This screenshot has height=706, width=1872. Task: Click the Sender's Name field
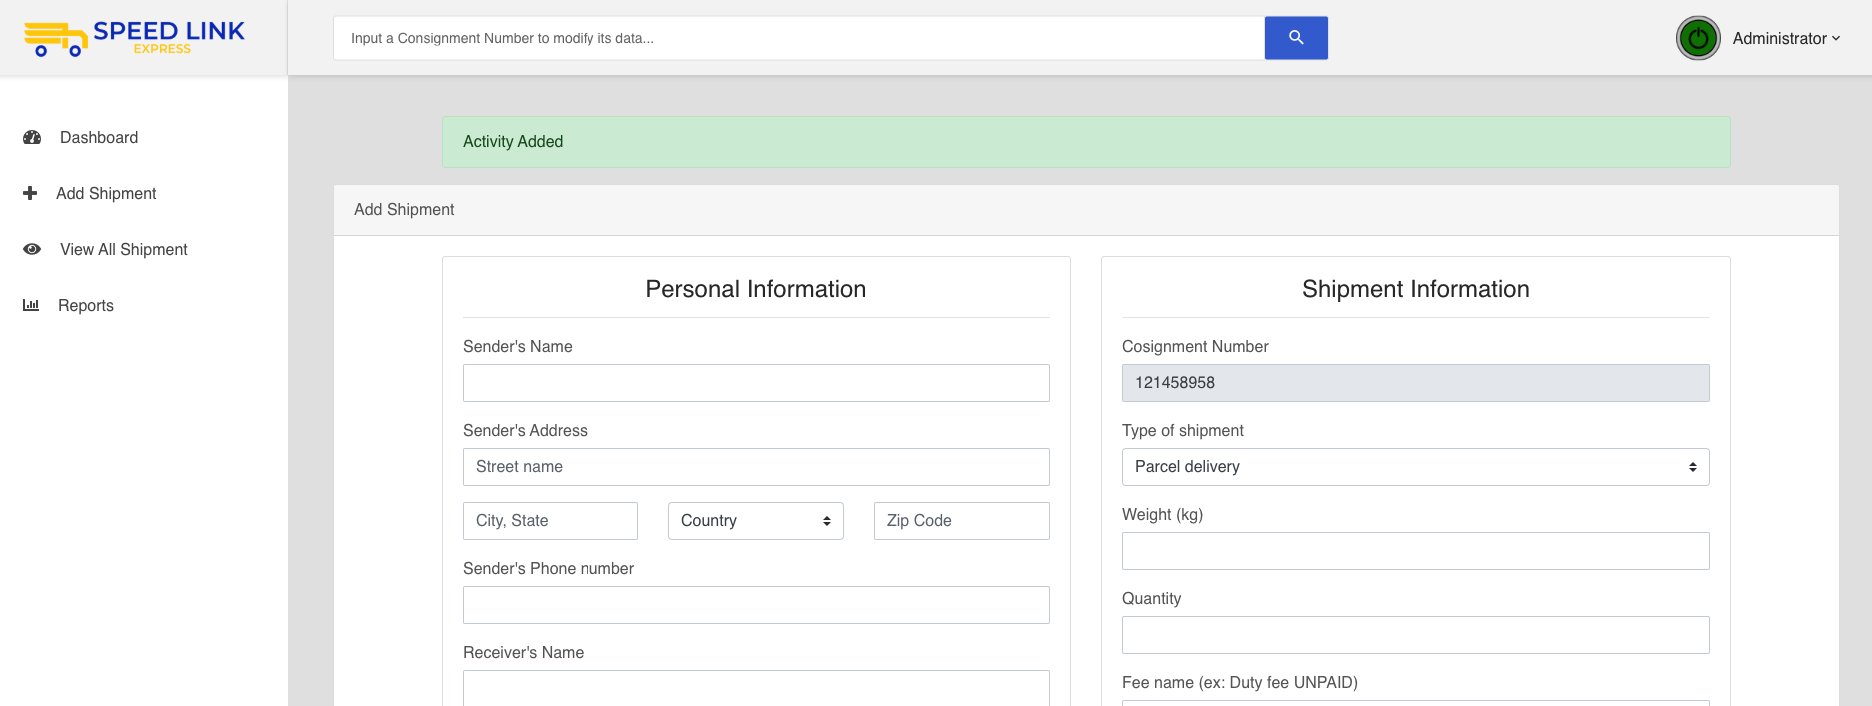(x=756, y=383)
